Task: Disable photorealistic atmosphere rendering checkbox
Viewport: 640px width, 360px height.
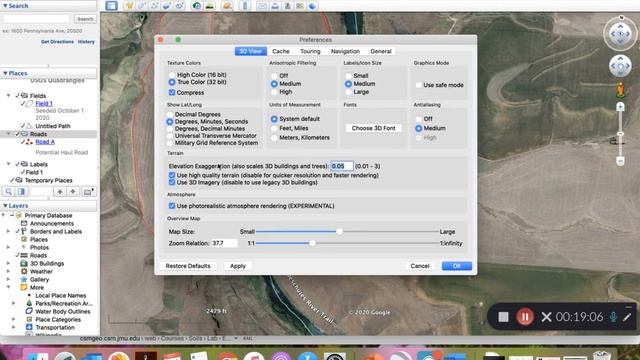Action: pyautogui.click(x=172, y=206)
